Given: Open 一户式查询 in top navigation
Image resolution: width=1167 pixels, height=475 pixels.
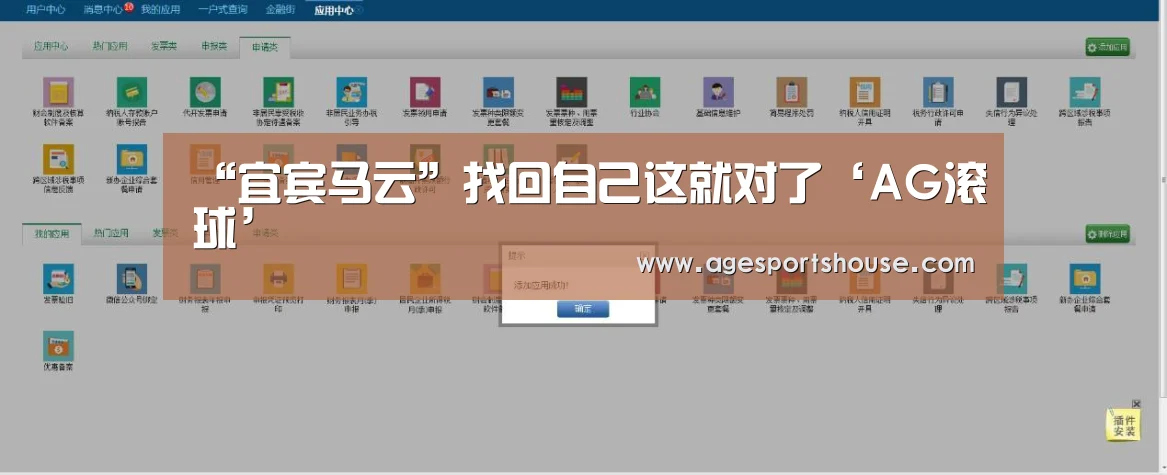Looking at the screenshot, I should (x=223, y=10).
